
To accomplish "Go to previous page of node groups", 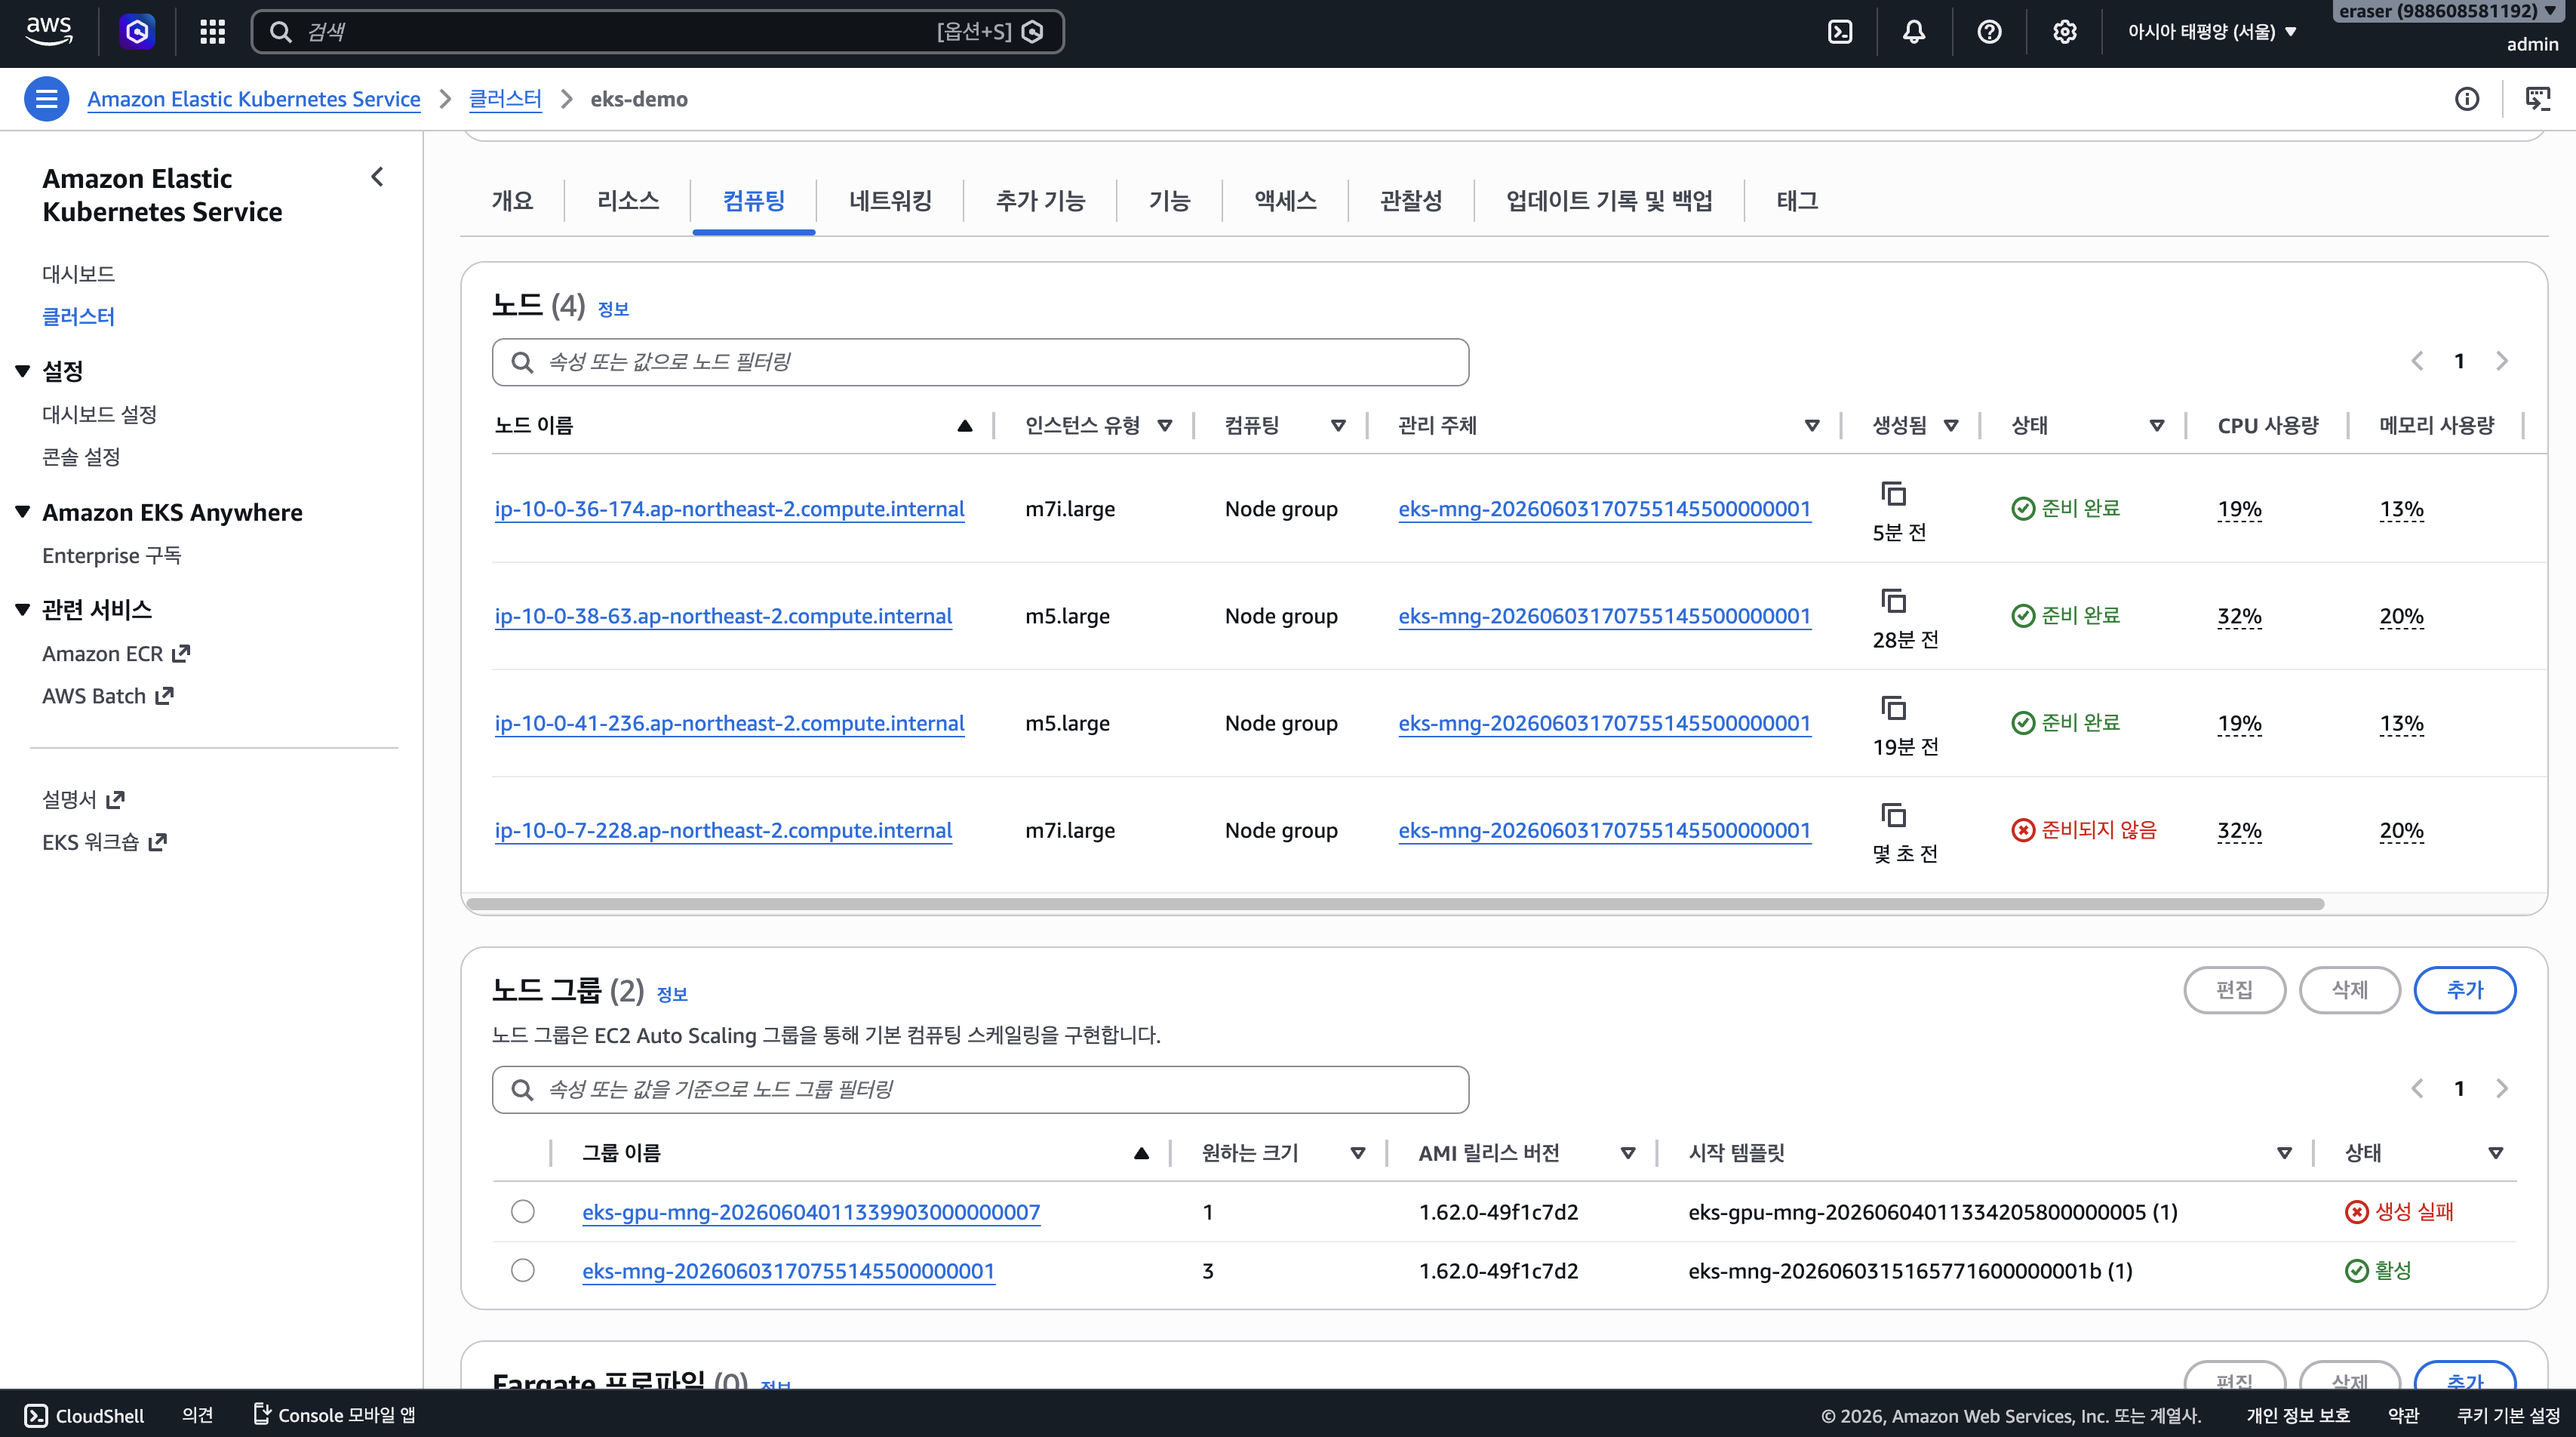I will (x=2417, y=1088).
